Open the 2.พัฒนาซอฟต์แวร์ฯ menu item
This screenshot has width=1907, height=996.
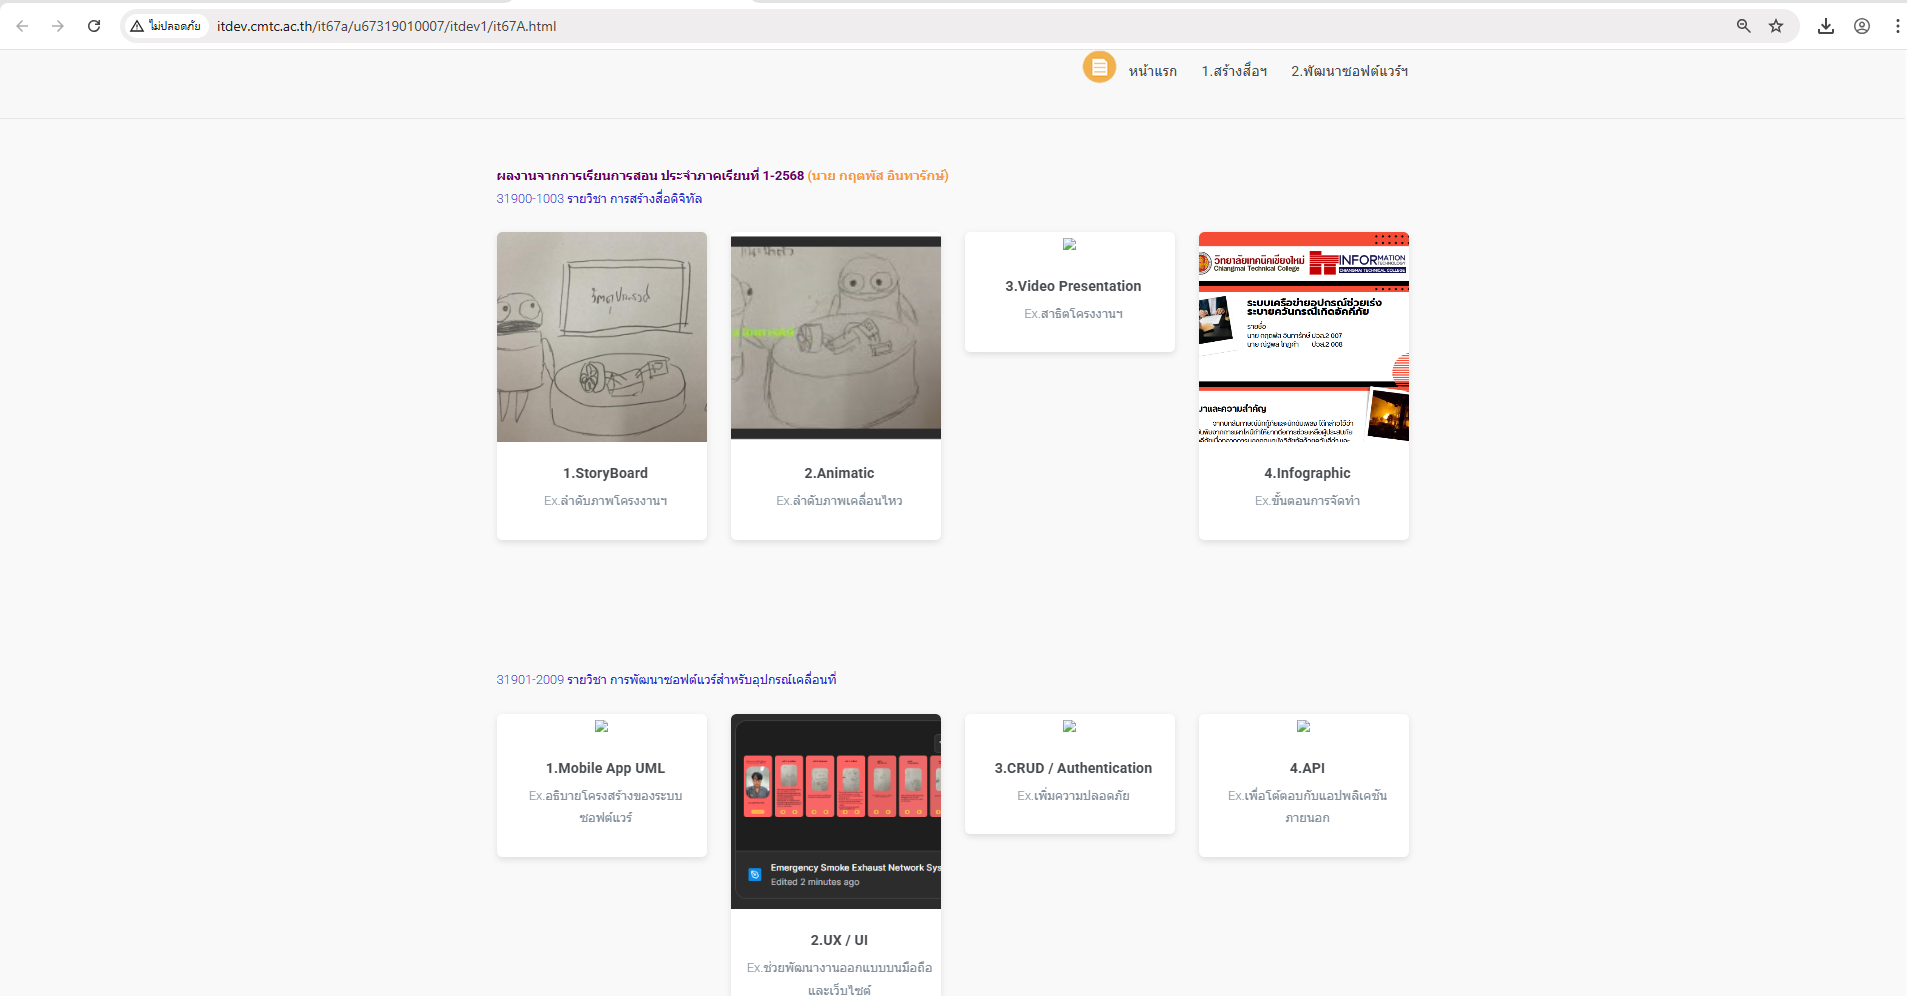[x=1349, y=71]
